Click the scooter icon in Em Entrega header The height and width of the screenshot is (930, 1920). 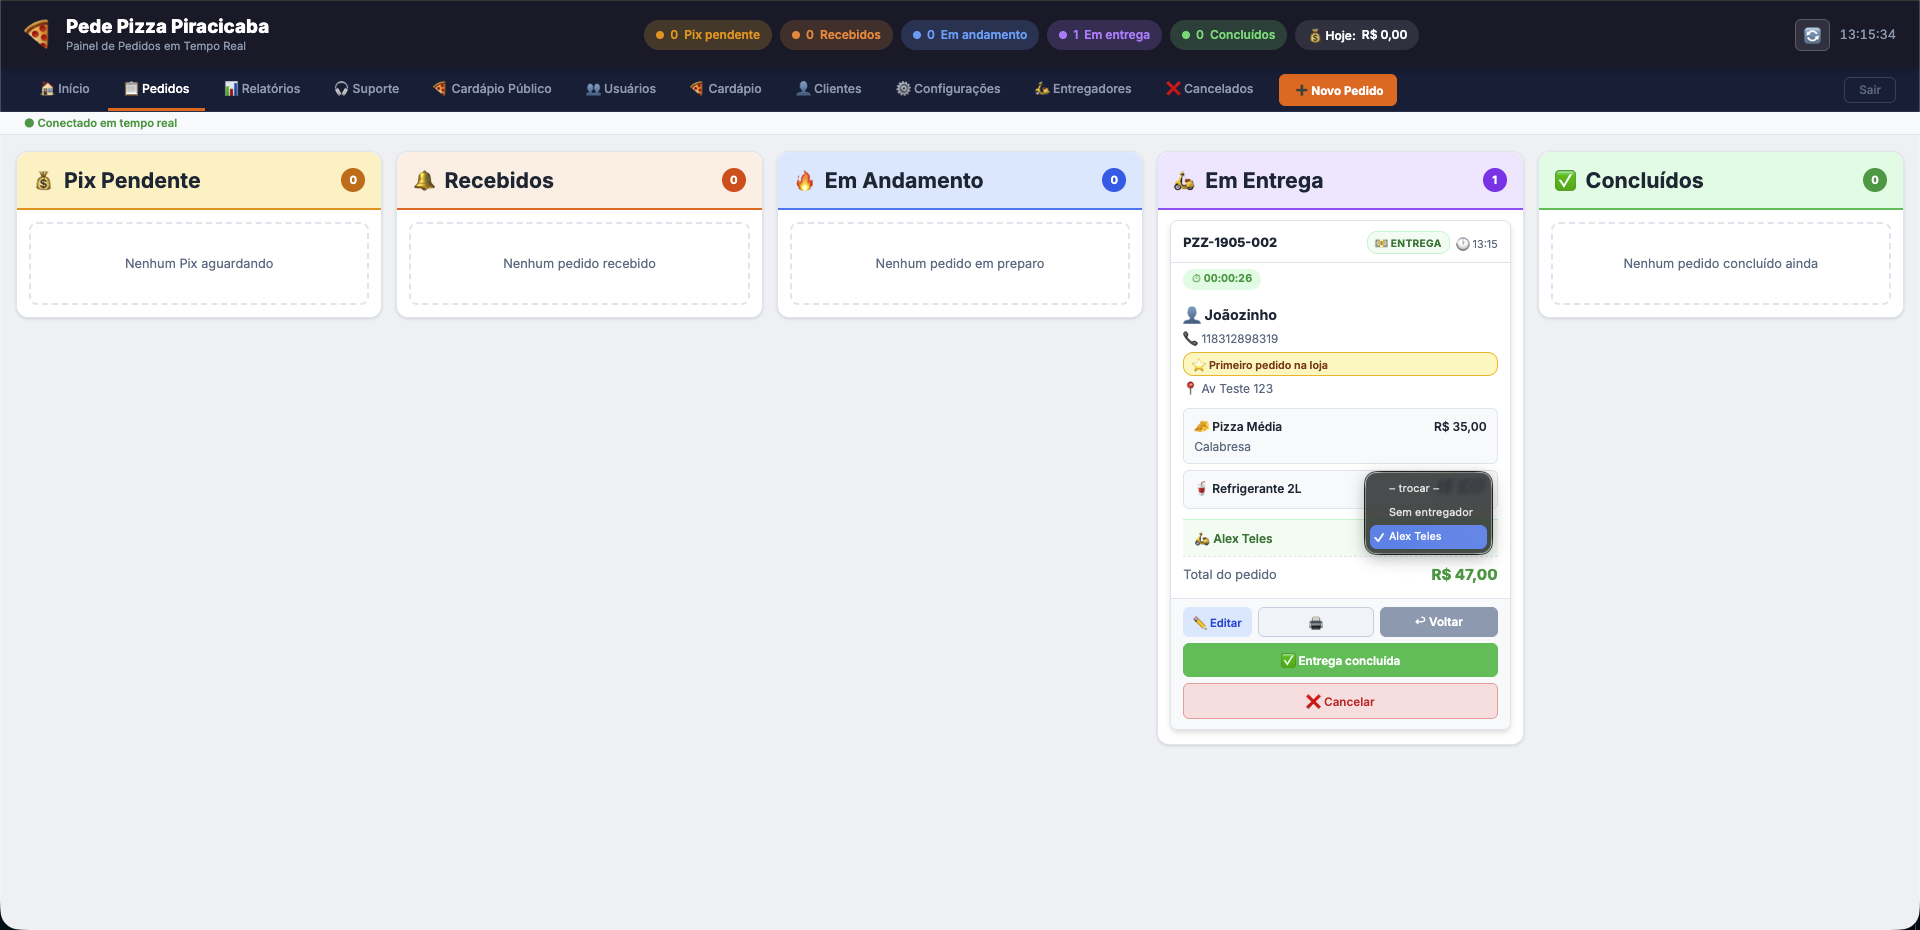coord(1185,181)
